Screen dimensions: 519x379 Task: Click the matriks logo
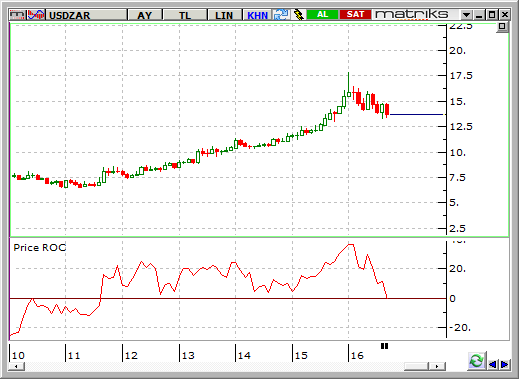coord(412,15)
